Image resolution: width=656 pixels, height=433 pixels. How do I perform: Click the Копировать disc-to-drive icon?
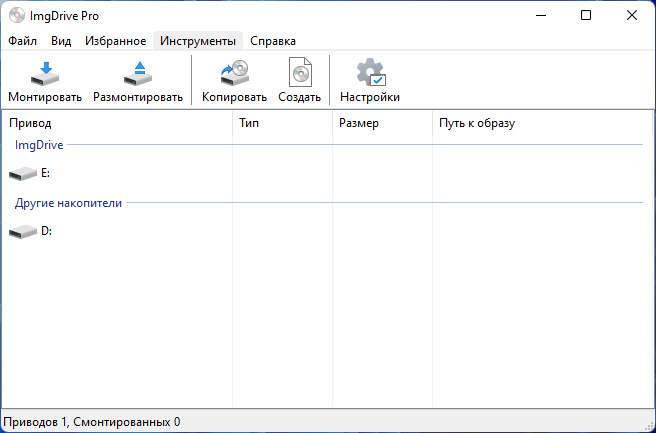235,74
